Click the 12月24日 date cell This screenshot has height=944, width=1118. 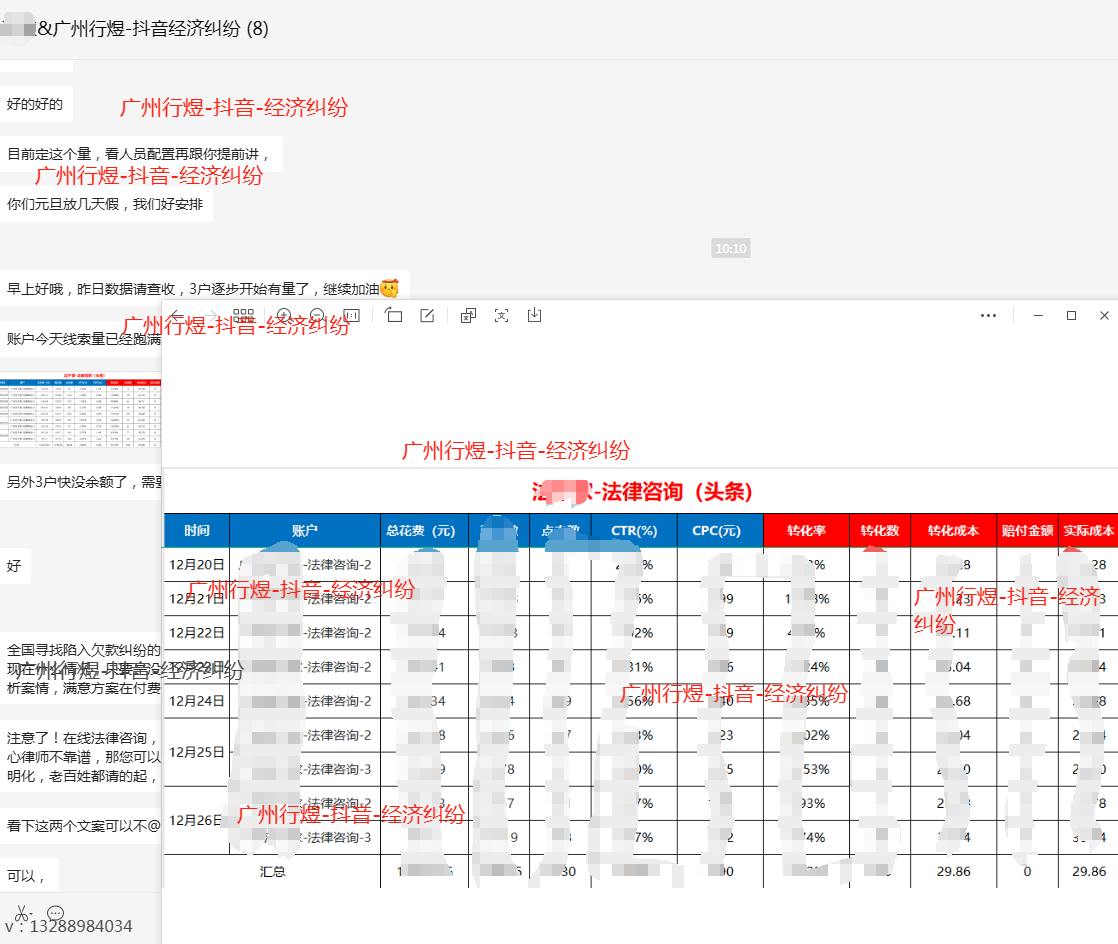197,701
